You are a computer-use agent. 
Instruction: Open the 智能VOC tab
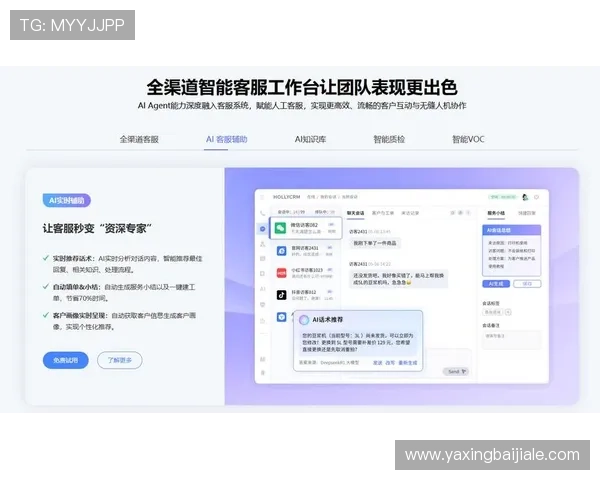(x=468, y=139)
